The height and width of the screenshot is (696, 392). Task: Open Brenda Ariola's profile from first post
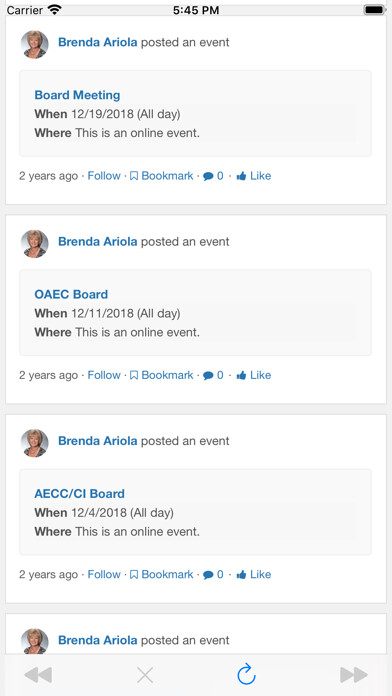coord(98,43)
